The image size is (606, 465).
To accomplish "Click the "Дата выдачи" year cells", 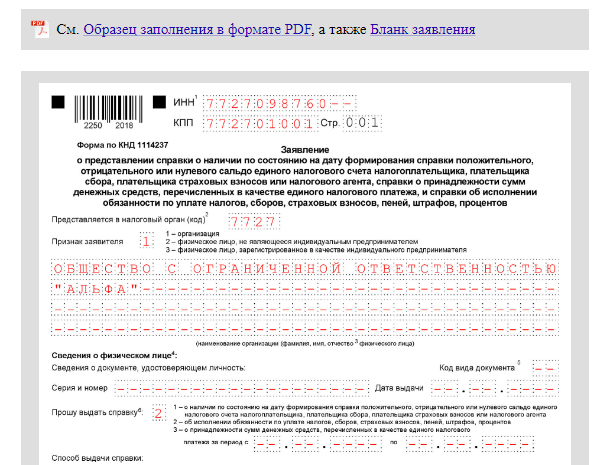I will click(x=533, y=388).
